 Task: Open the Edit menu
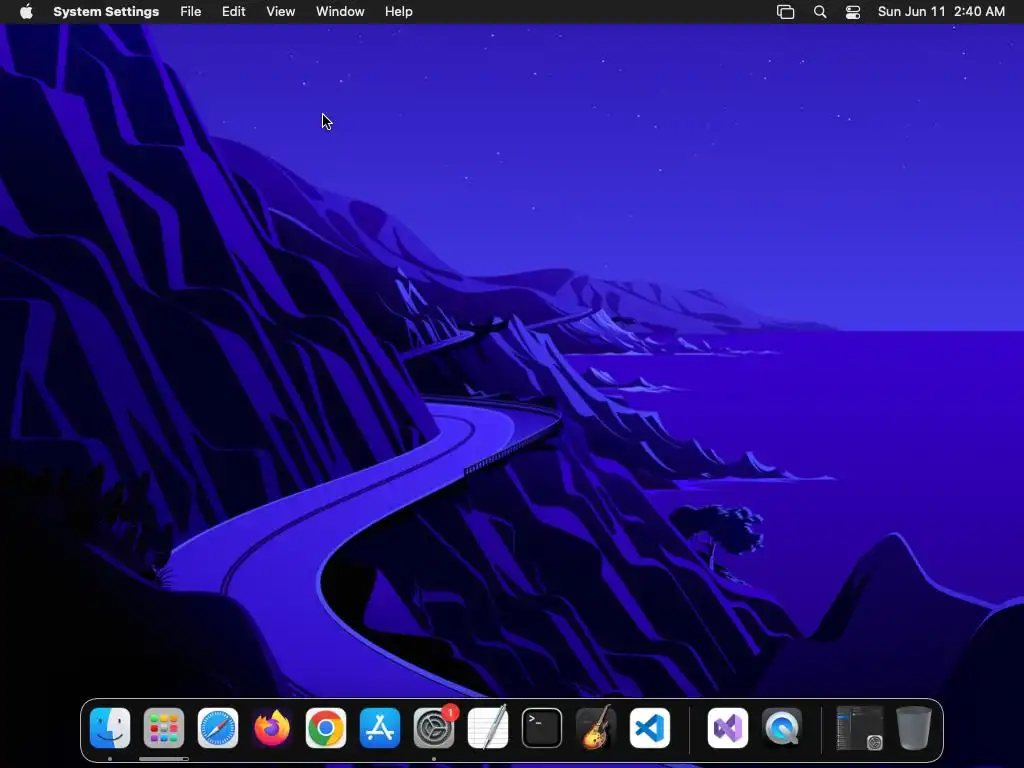pos(234,12)
